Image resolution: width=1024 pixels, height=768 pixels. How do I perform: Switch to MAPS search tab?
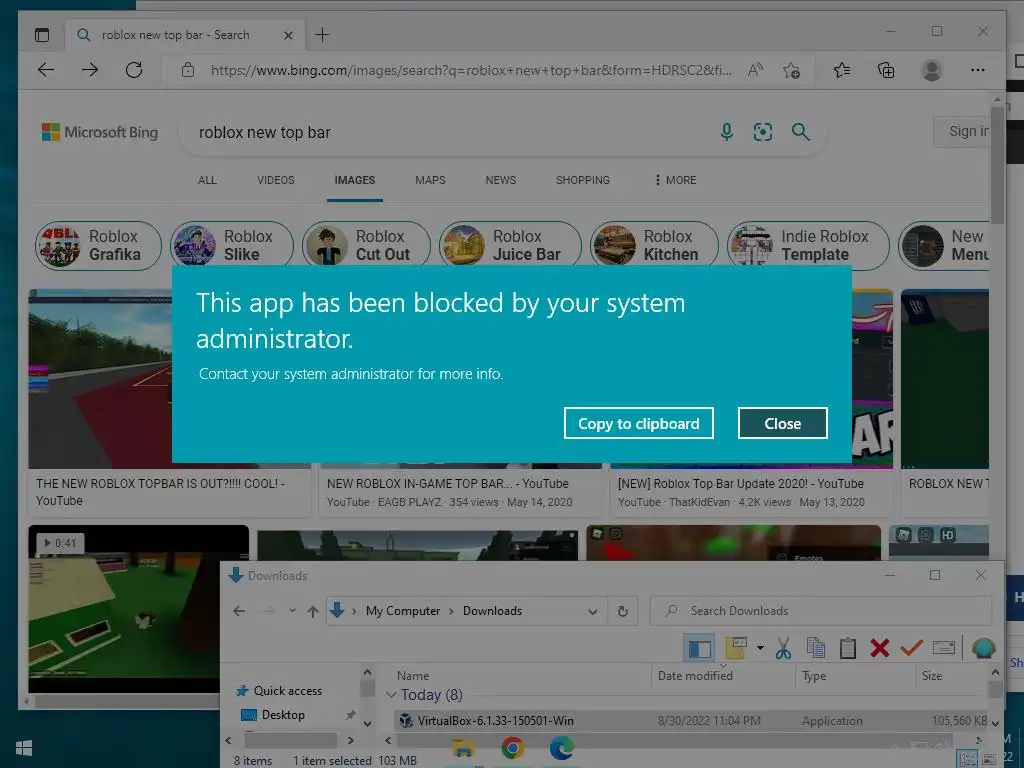pyautogui.click(x=430, y=180)
